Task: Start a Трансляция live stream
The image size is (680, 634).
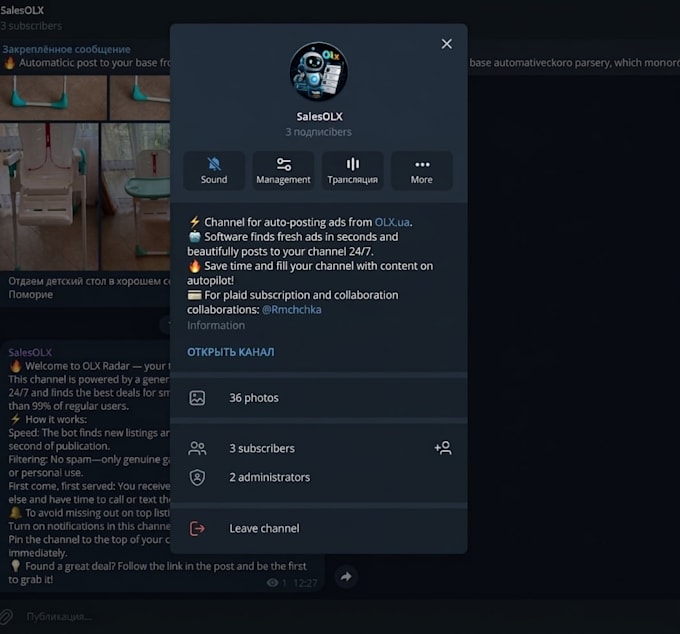Action: click(353, 170)
